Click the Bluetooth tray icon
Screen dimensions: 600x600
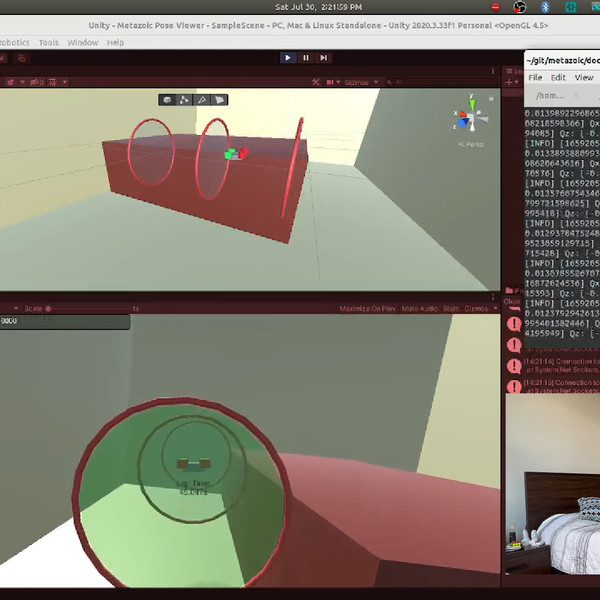point(545,7)
